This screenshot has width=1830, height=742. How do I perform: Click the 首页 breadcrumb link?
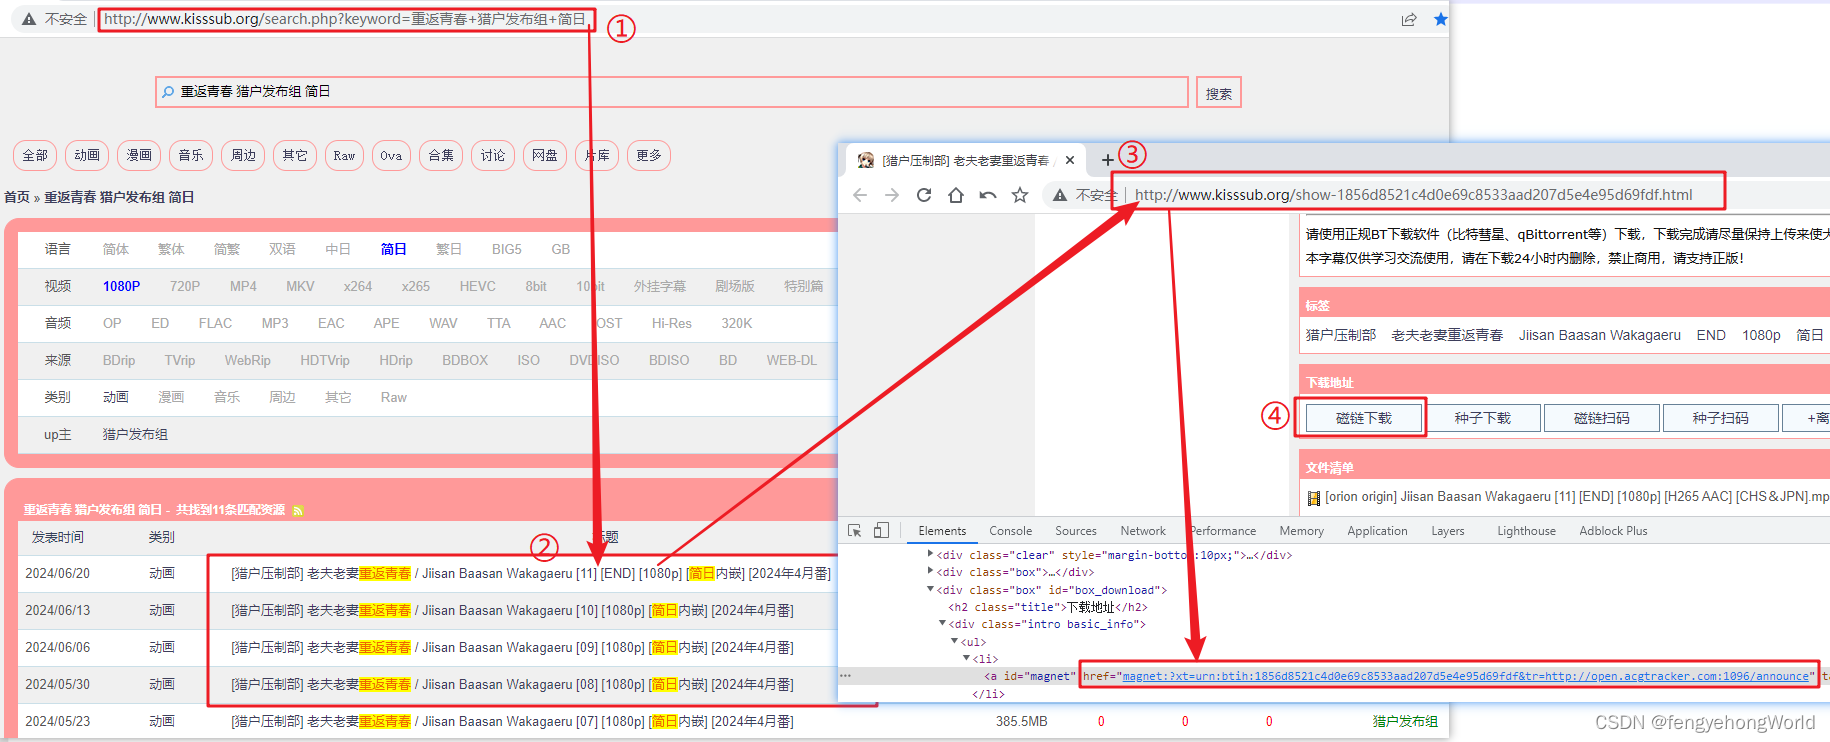[x=17, y=197]
